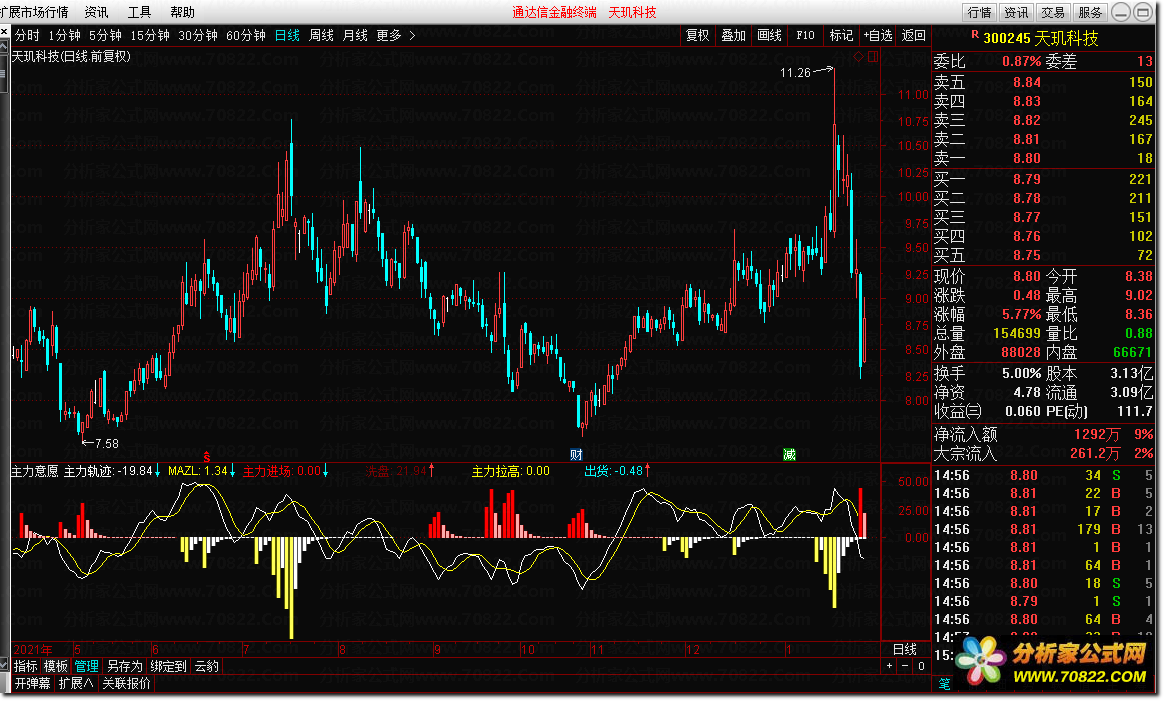
Task: Reset zoom with the 0 button
Action: 921,666
